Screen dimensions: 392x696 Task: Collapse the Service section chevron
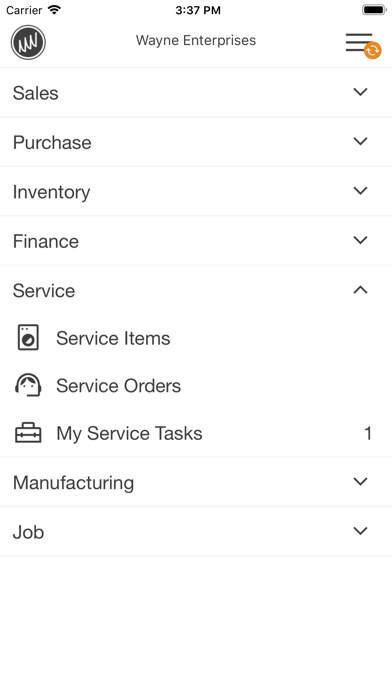(x=360, y=290)
